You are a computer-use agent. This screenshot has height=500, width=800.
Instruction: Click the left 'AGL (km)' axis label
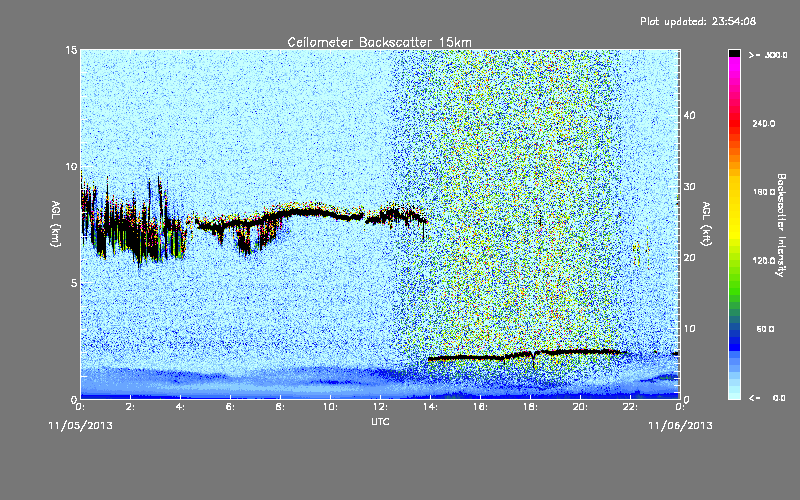56,223
